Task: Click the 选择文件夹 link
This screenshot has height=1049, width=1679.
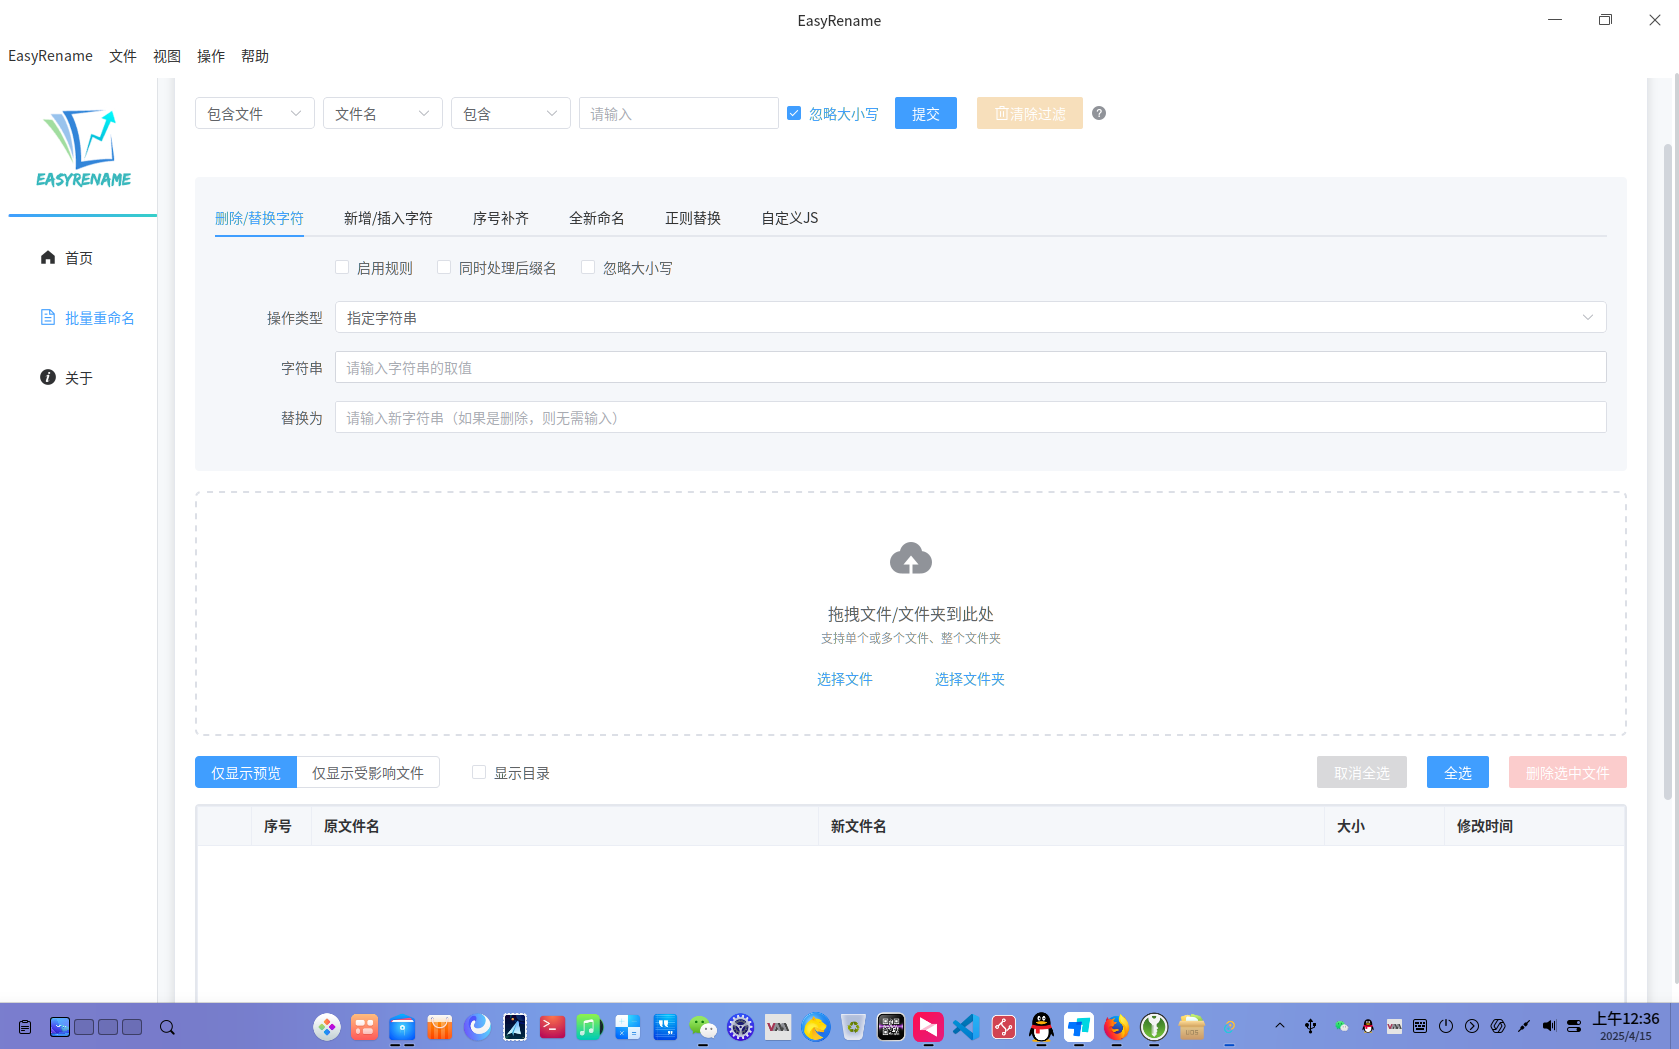Action: pos(970,679)
